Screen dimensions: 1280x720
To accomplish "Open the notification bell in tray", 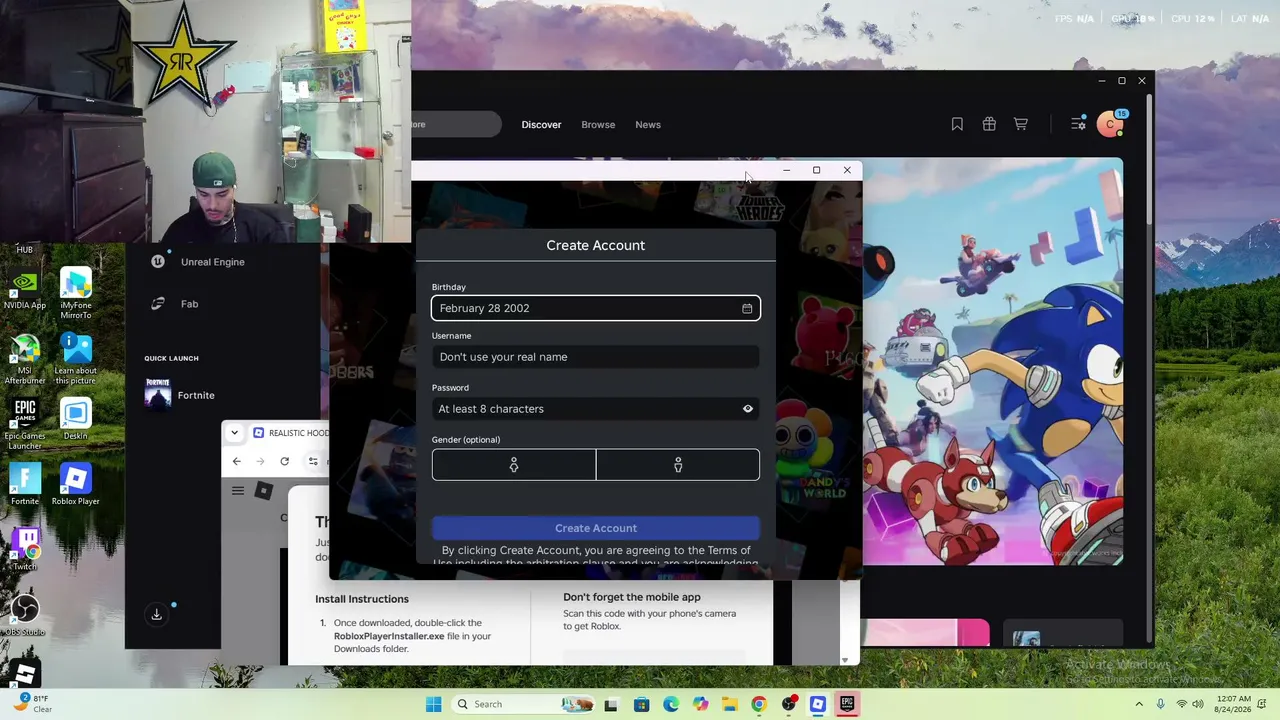I will pos(1264,704).
